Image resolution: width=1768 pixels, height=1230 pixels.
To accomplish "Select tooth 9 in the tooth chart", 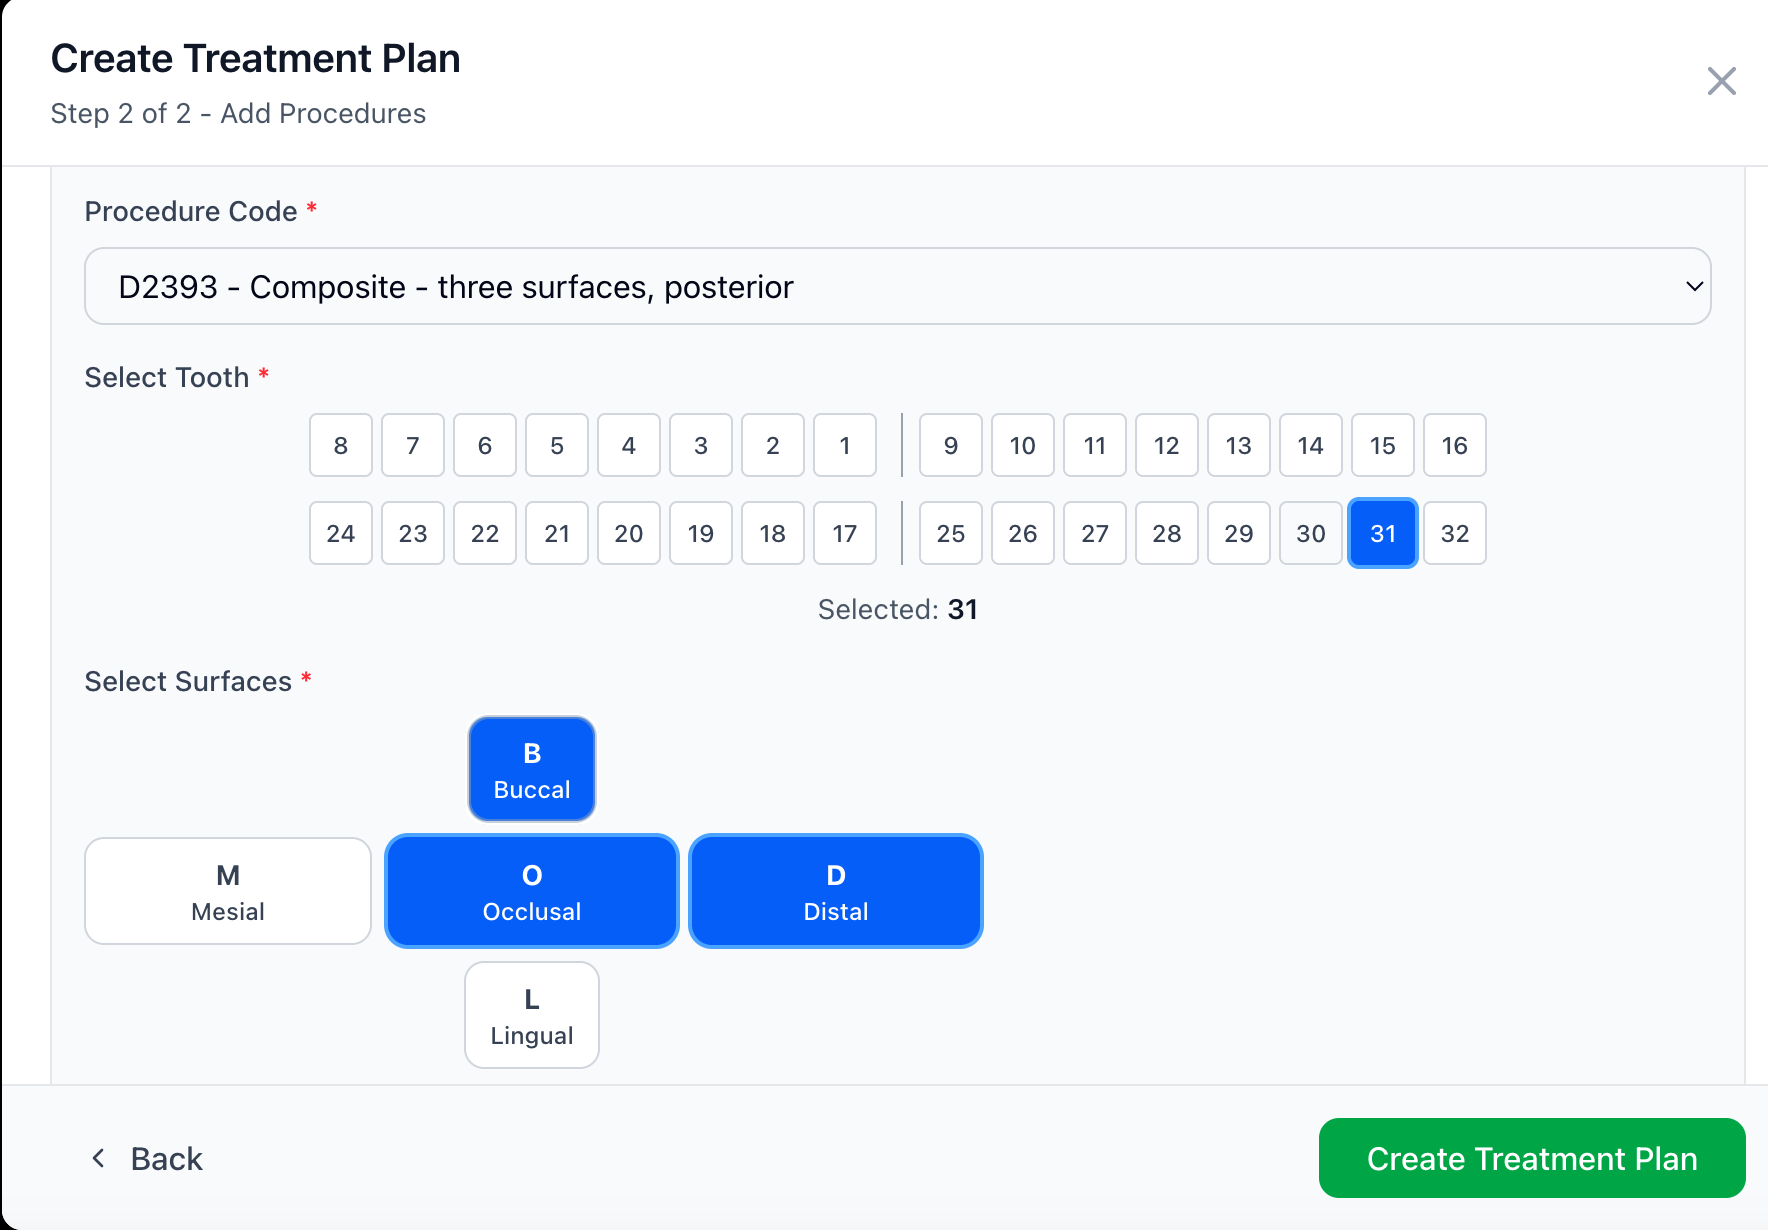I will point(950,446).
